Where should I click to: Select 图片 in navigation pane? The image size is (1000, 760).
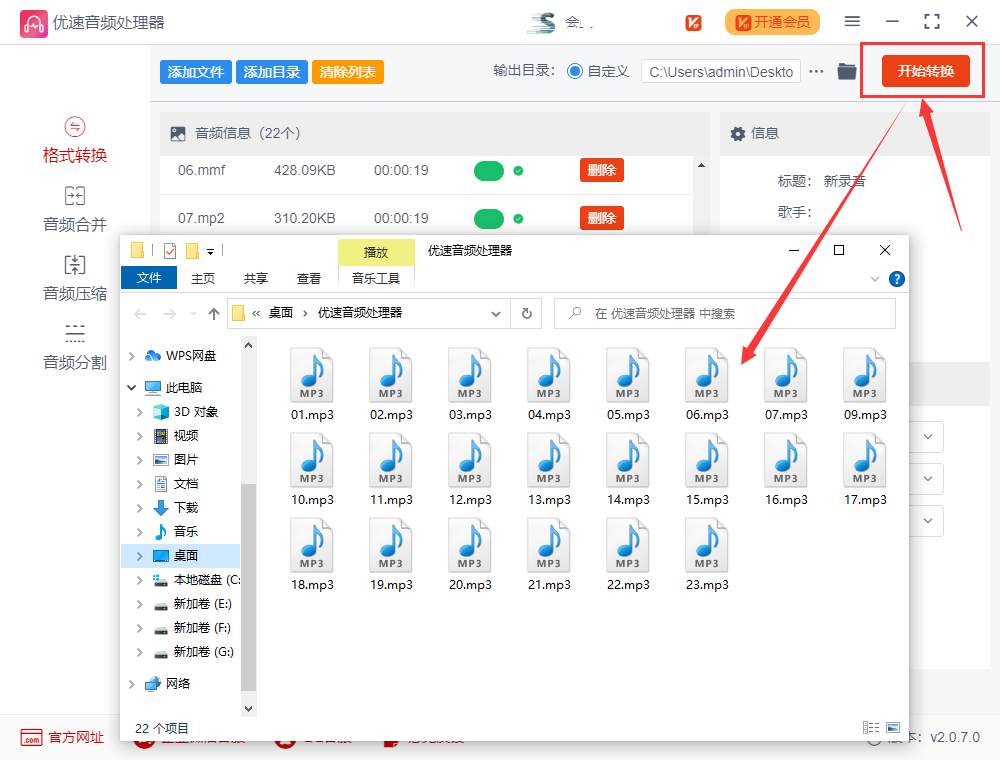click(x=186, y=460)
